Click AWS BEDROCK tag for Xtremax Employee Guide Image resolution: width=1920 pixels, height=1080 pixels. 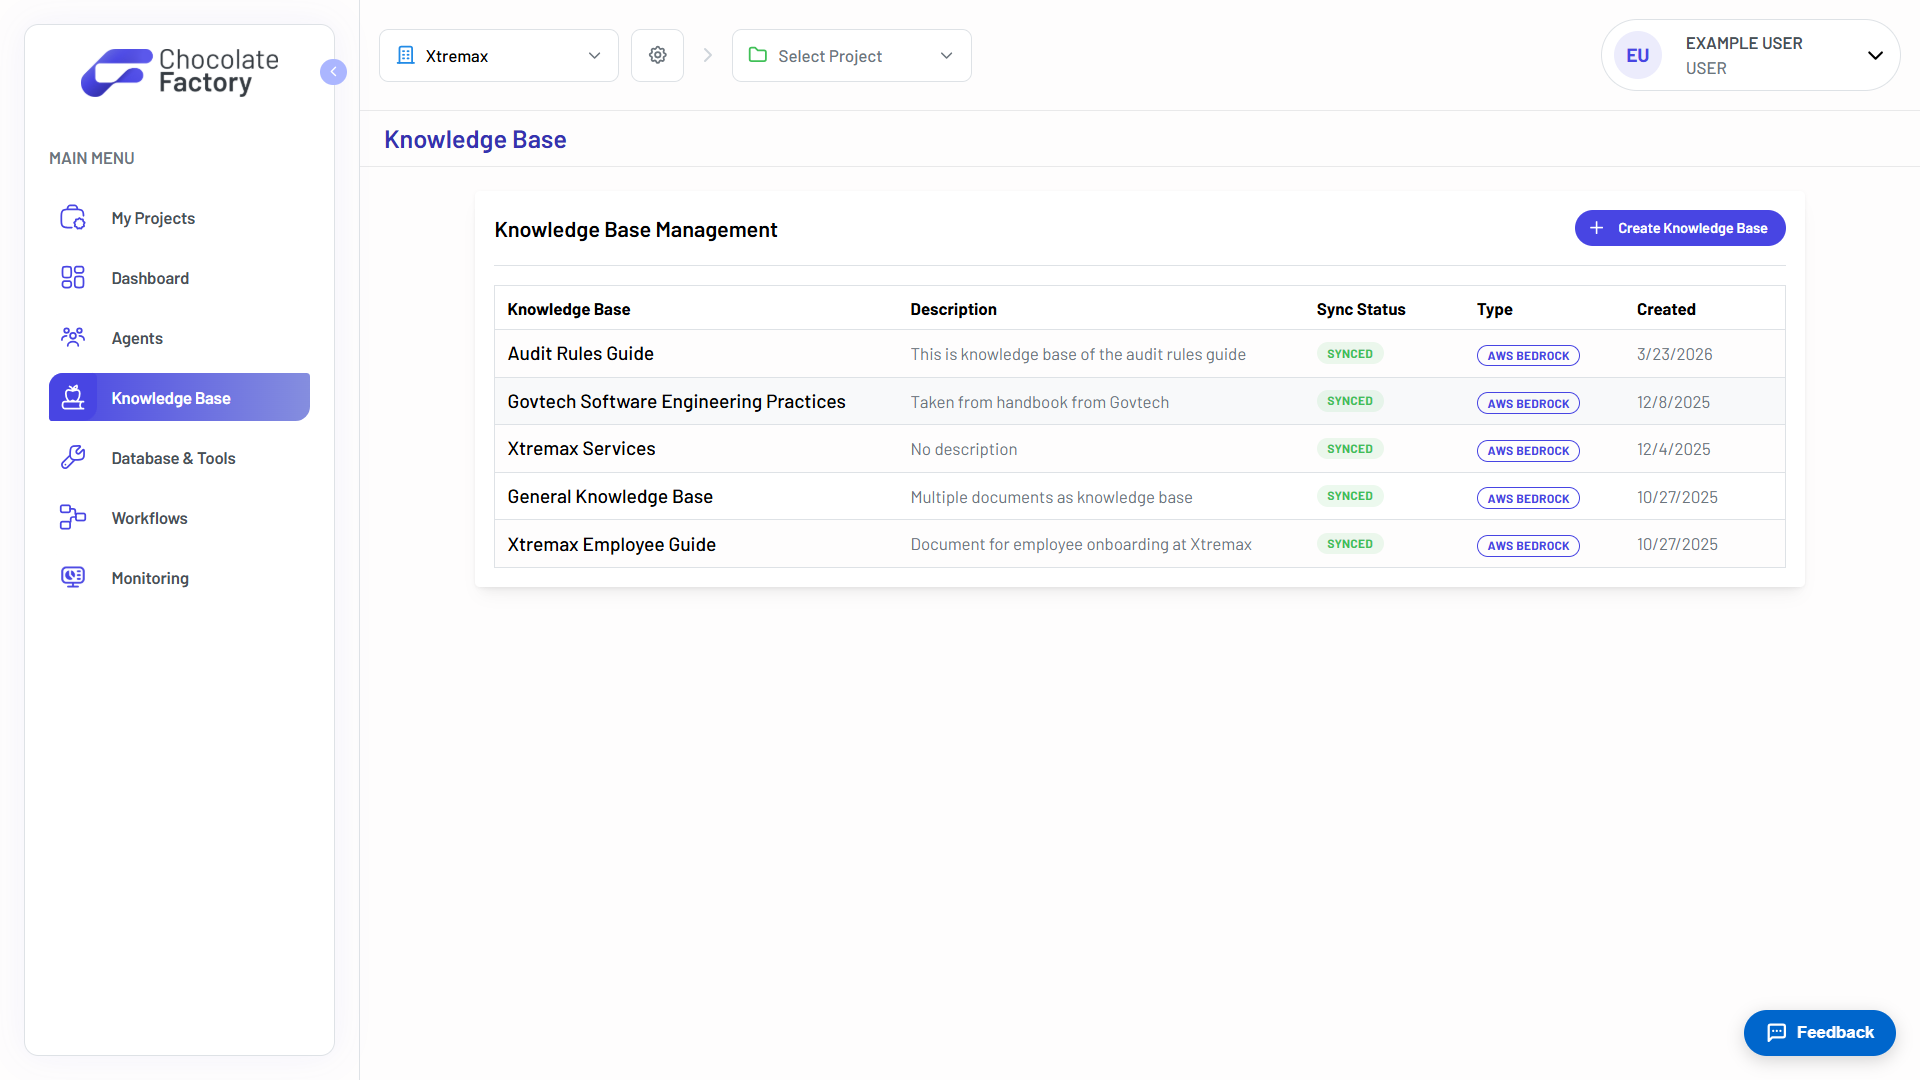pos(1528,546)
